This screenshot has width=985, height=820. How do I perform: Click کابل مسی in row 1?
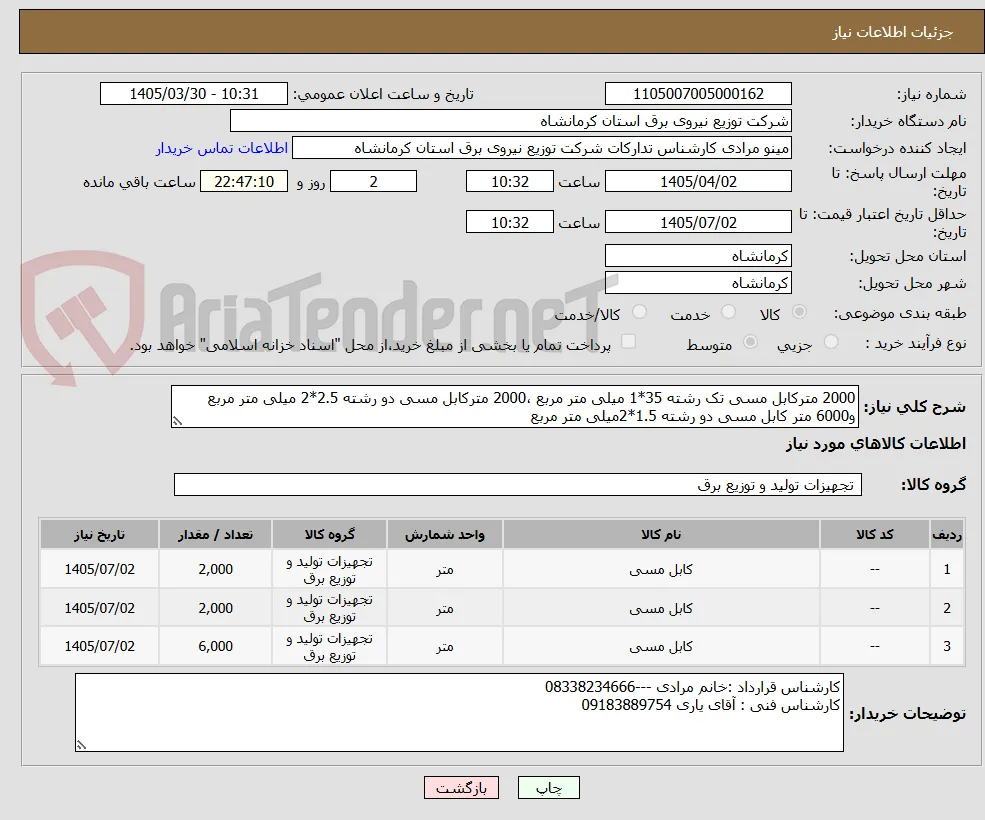pos(661,570)
